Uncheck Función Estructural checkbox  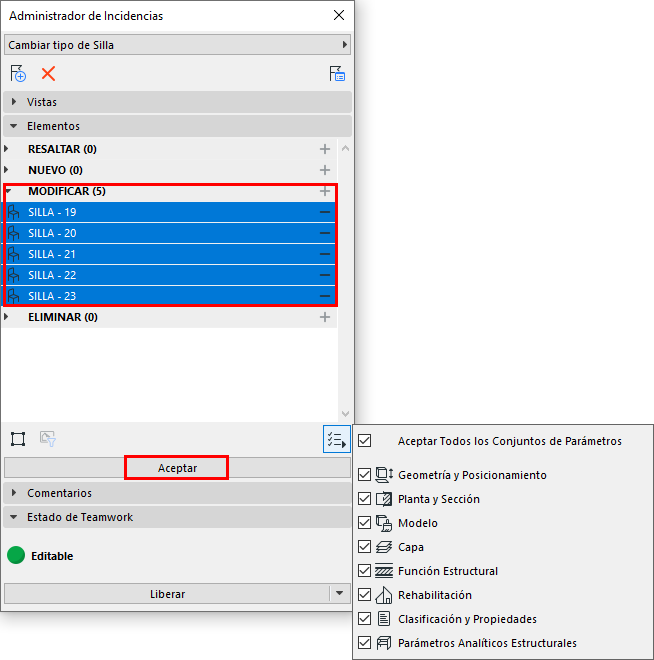[x=364, y=571]
